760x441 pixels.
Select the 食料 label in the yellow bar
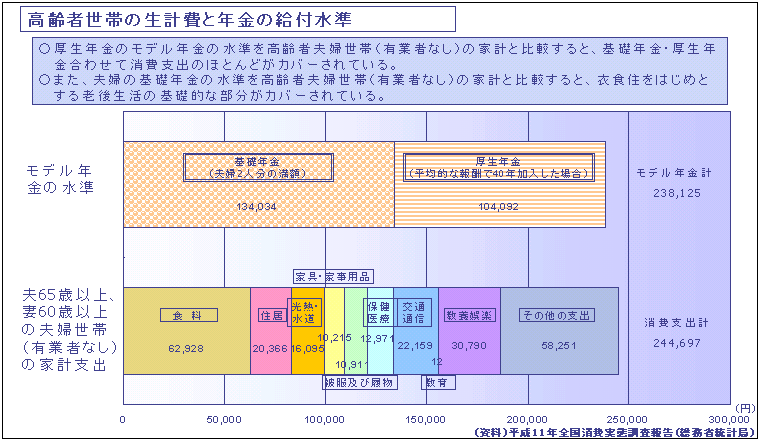188,315
